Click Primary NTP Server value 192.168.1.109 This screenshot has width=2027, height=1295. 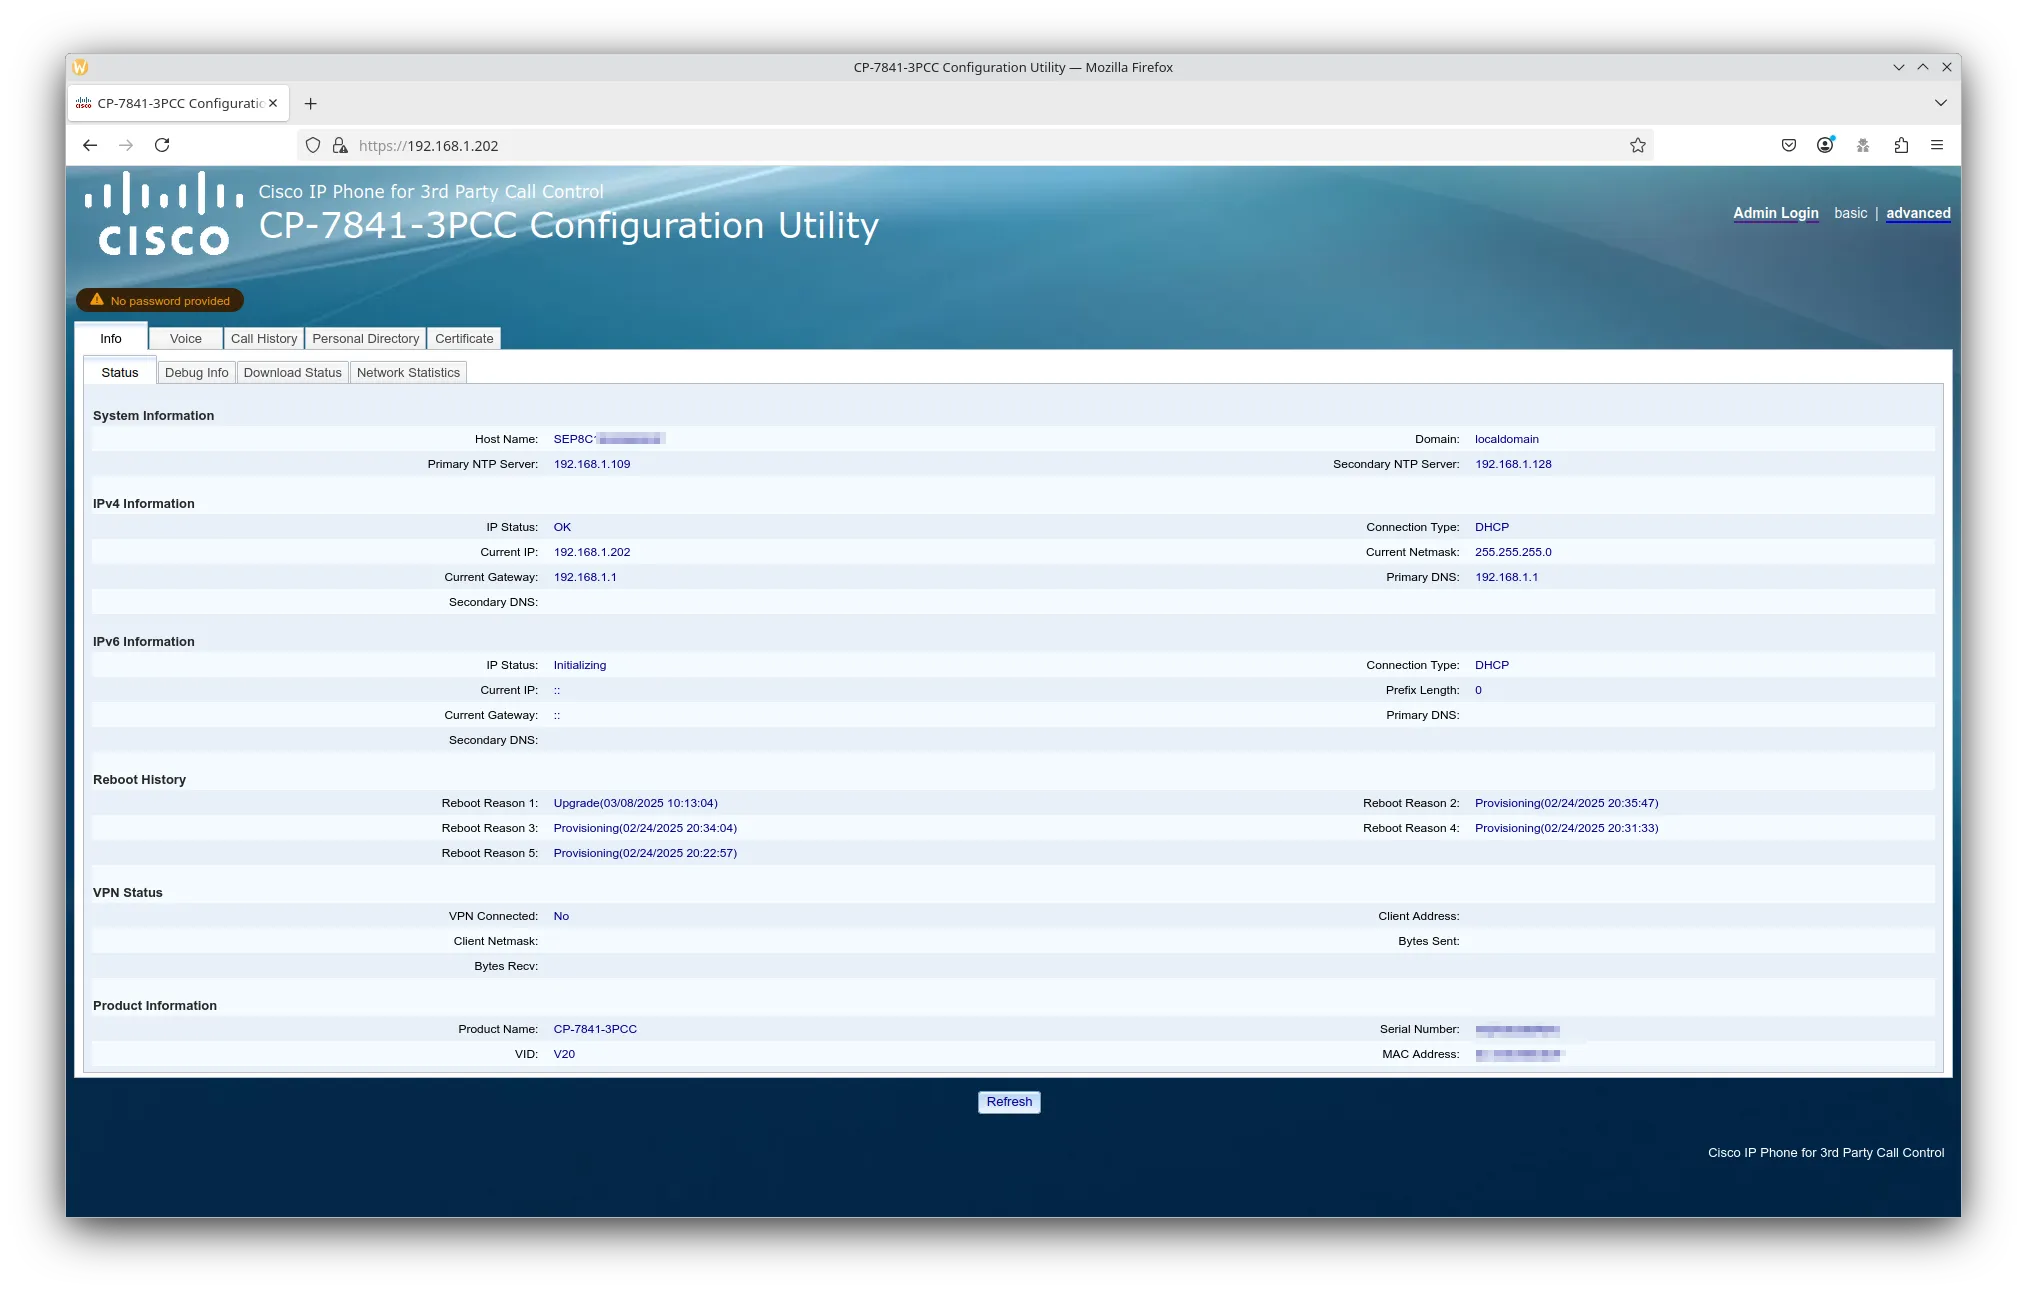click(x=592, y=464)
